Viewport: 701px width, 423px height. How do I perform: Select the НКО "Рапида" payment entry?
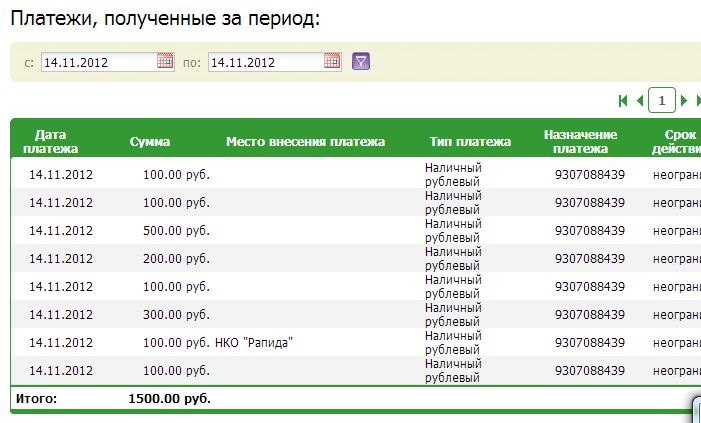pyautogui.click(x=254, y=343)
